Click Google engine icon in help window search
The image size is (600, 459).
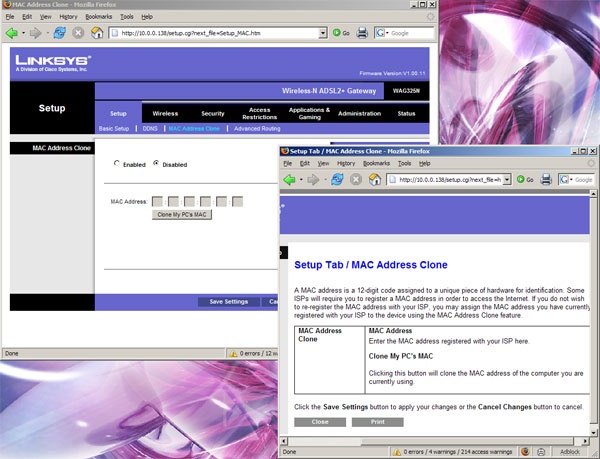pos(564,179)
